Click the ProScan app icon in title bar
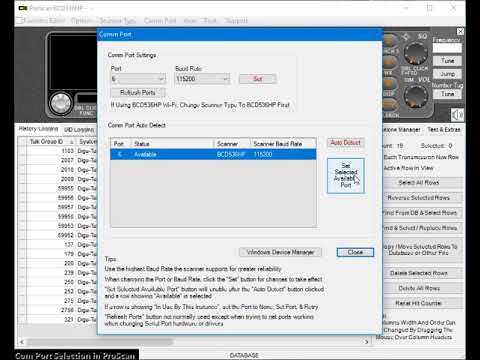Viewport: 480px width, 360px height. (x=23, y=8)
